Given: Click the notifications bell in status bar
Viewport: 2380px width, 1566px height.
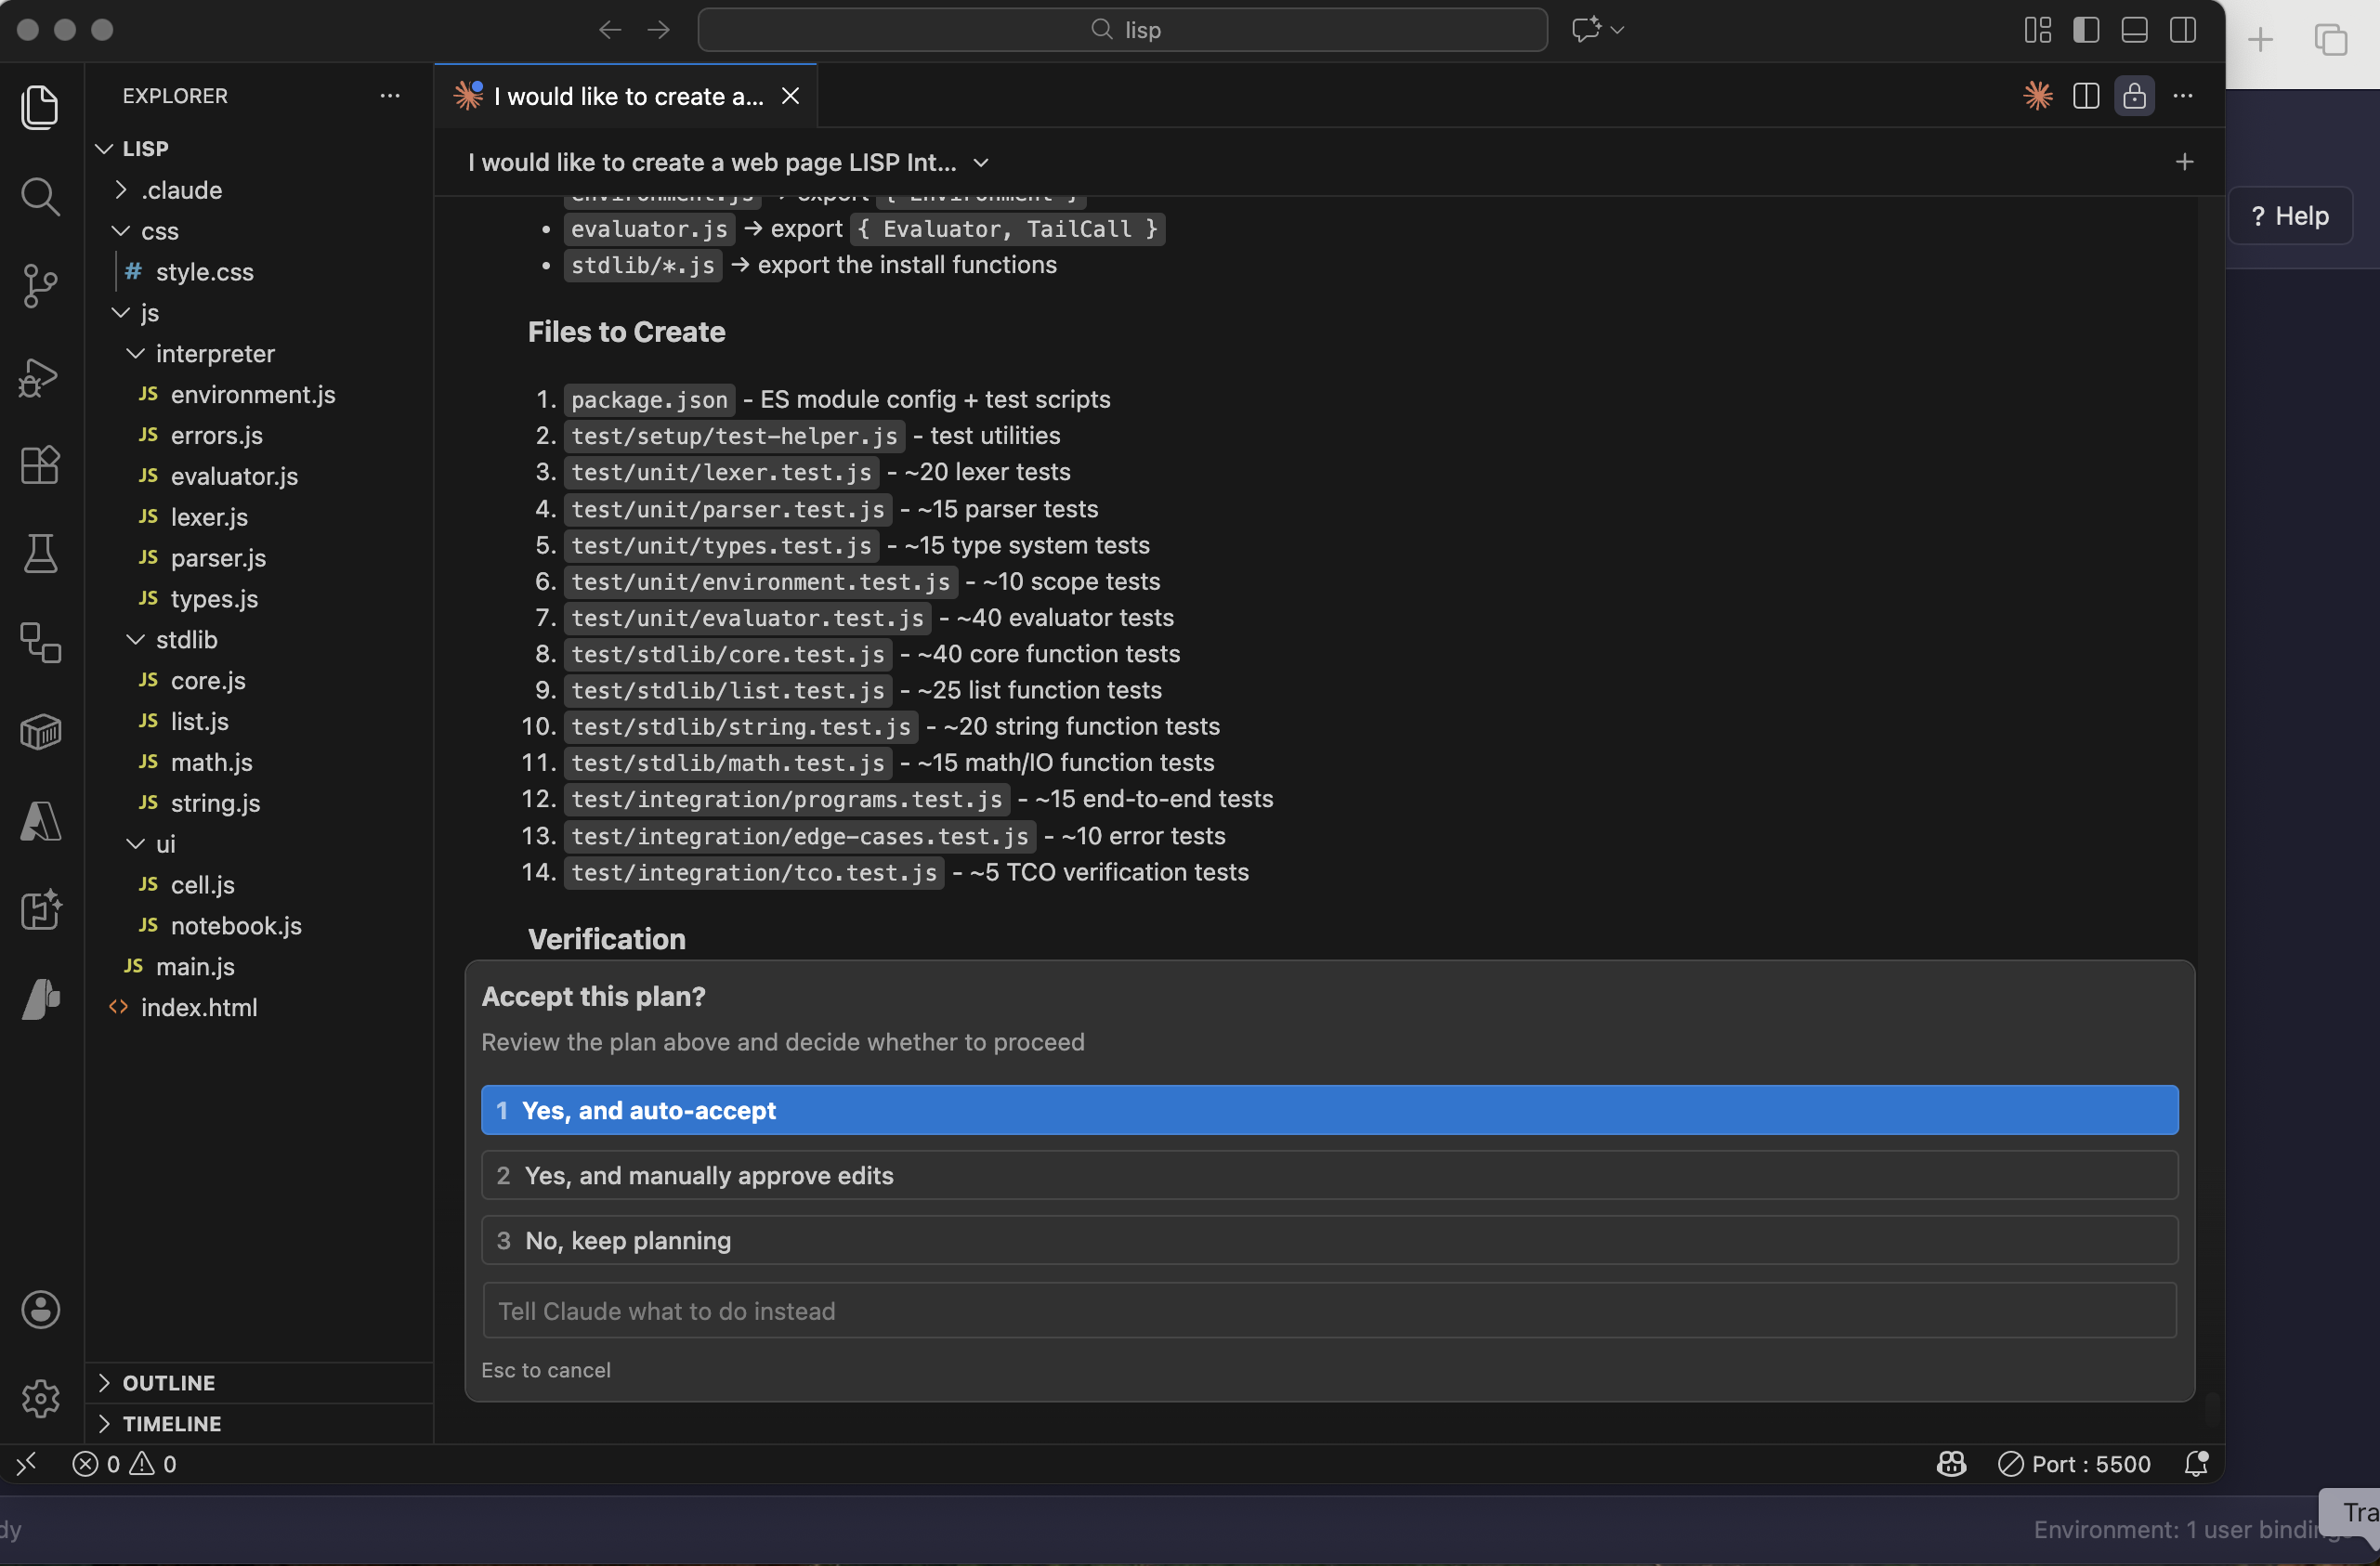Looking at the screenshot, I should pos(2196,1464).
